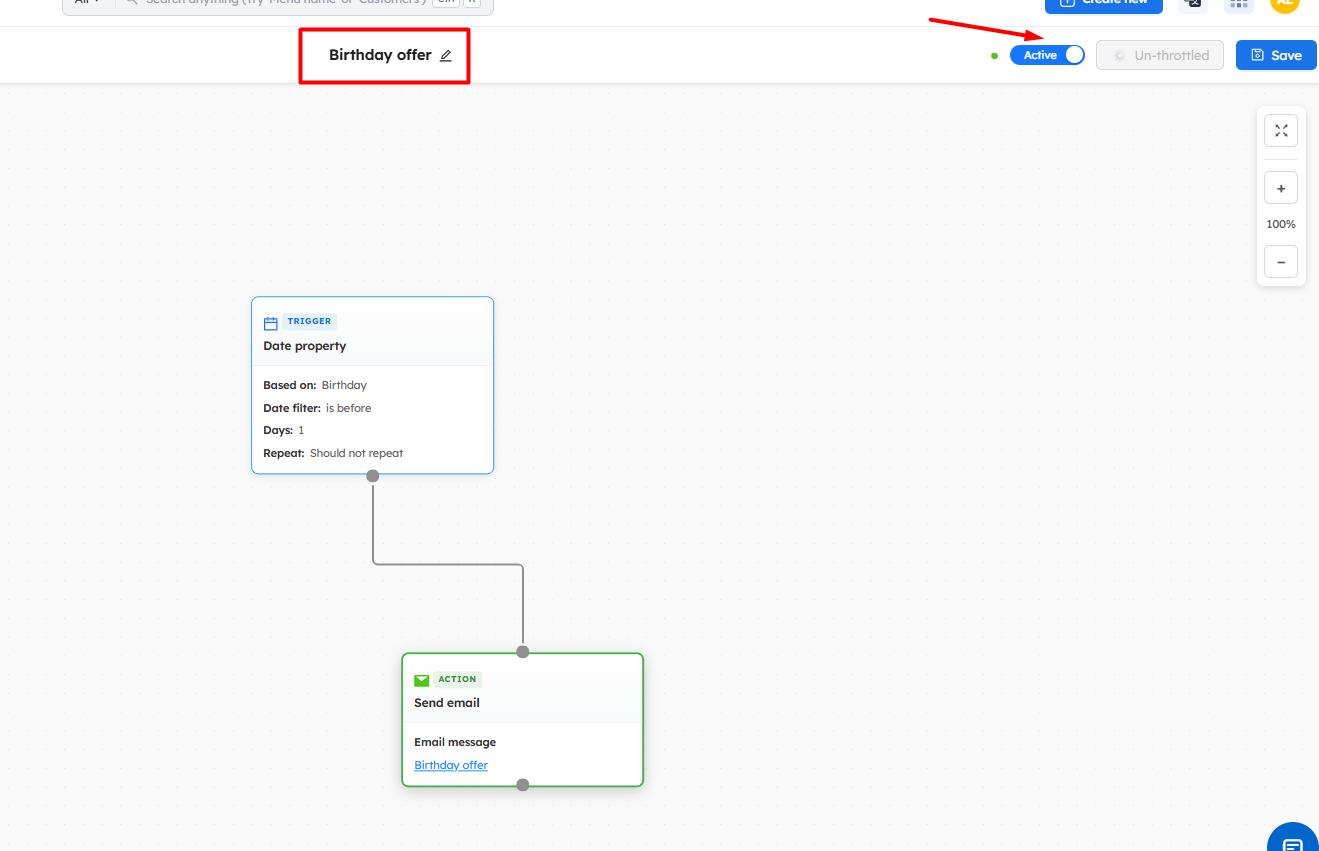Open the user avatar at top right

(x=1284, y=3)
